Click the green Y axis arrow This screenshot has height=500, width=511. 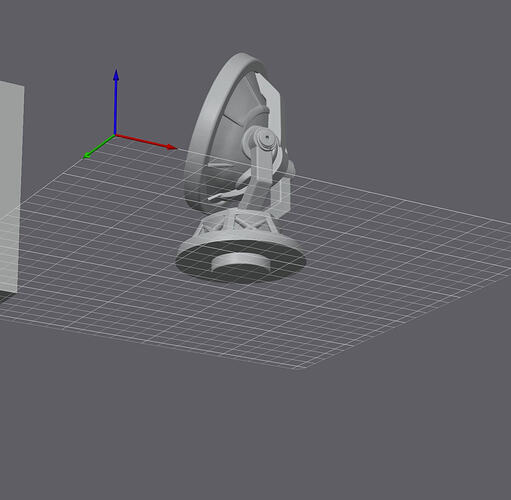point(99,146)
